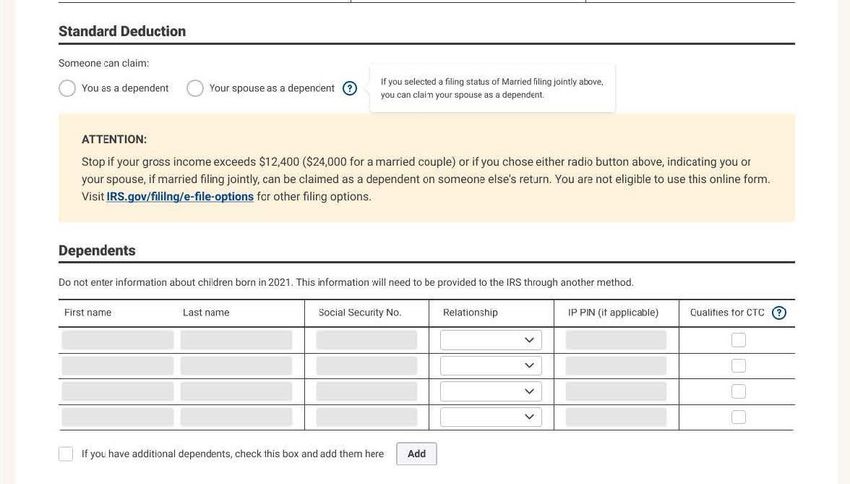The image size is (850, 484).
Task: Click first name field in second dependent row
Action: pos(118,366)
